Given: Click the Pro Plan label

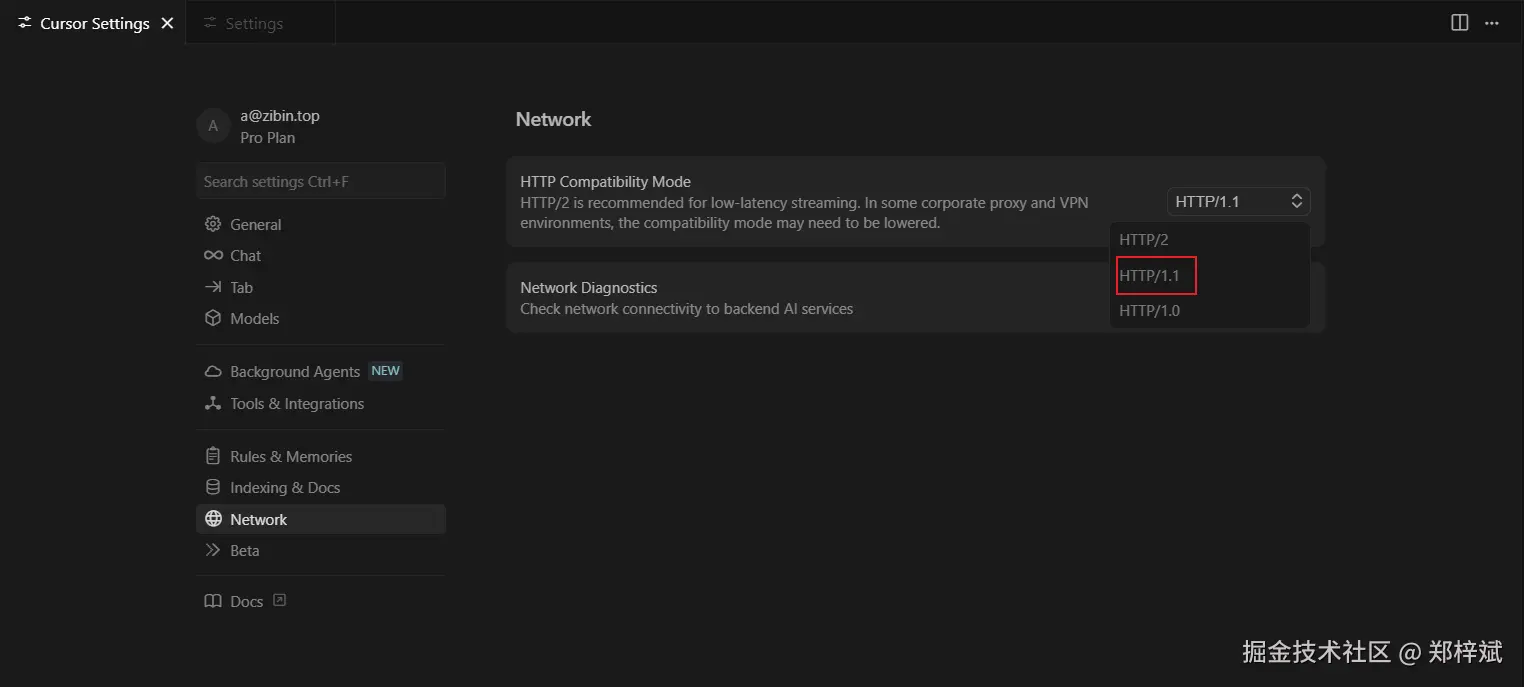Looking at the screenshot, I should 267,137.
